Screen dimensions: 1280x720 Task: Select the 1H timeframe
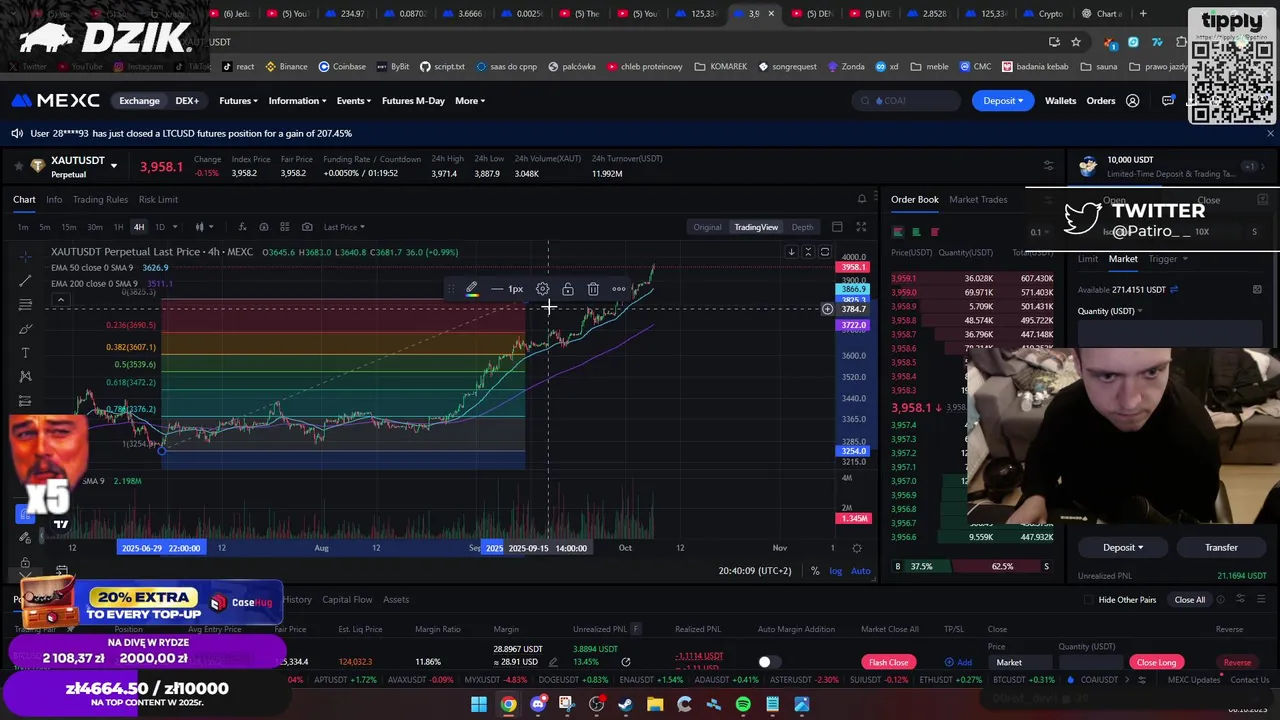pos(118,227)
